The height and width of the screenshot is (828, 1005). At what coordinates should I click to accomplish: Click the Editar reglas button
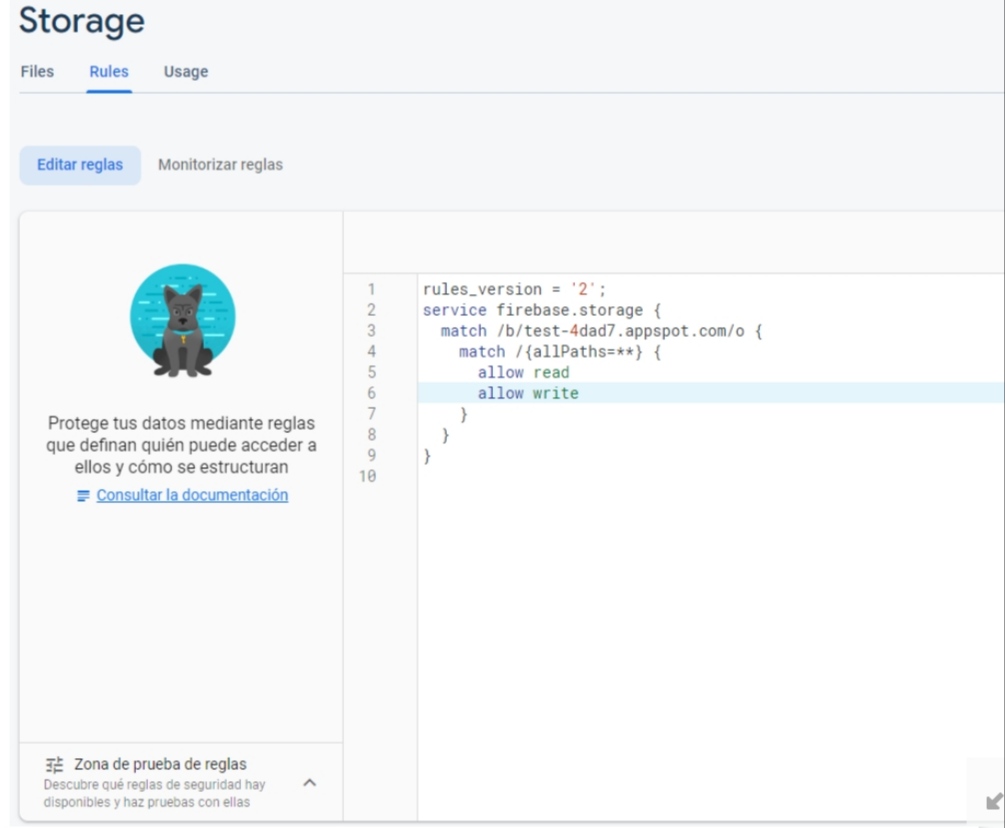tap(80, 165)
